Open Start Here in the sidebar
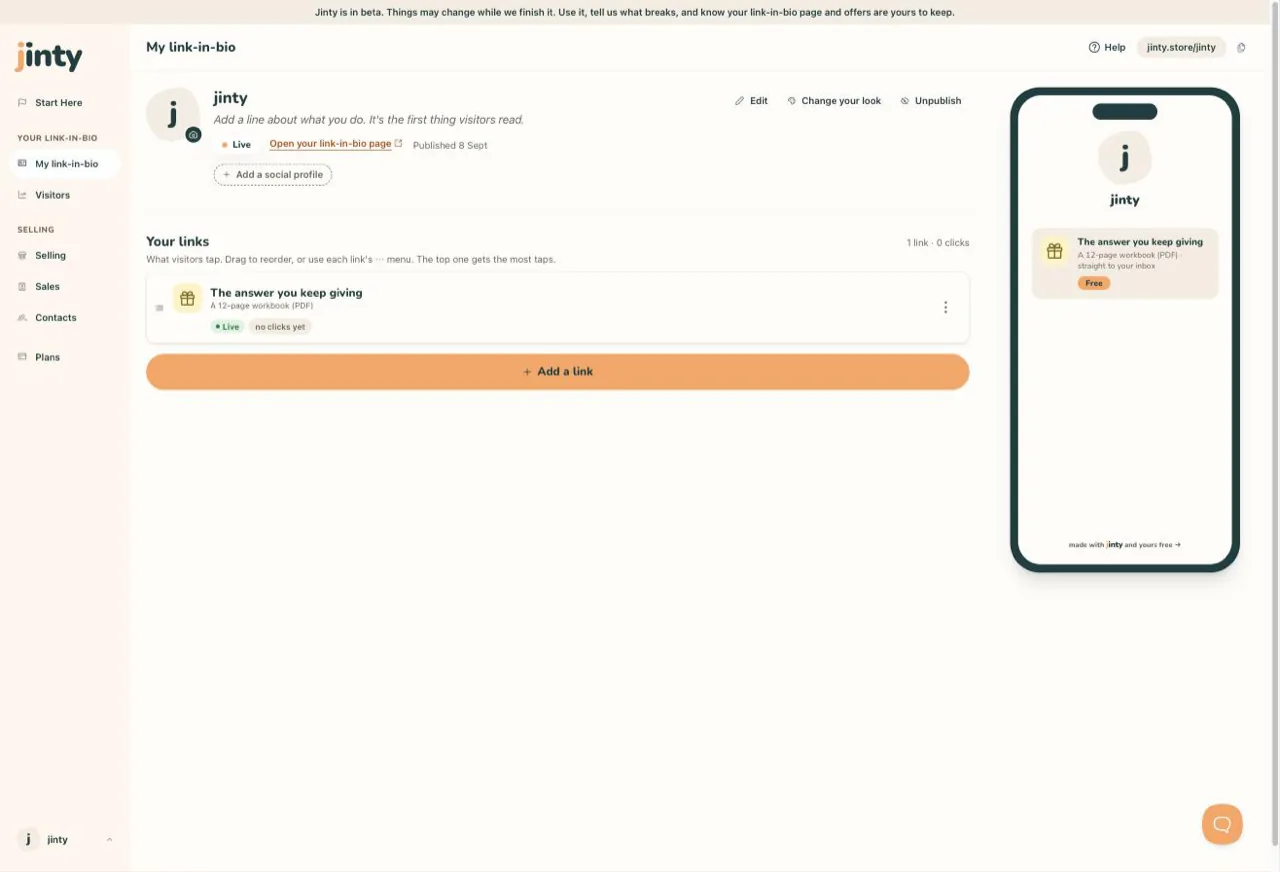The width and height of the screenshot is (1280, 872). click(59, 102)
